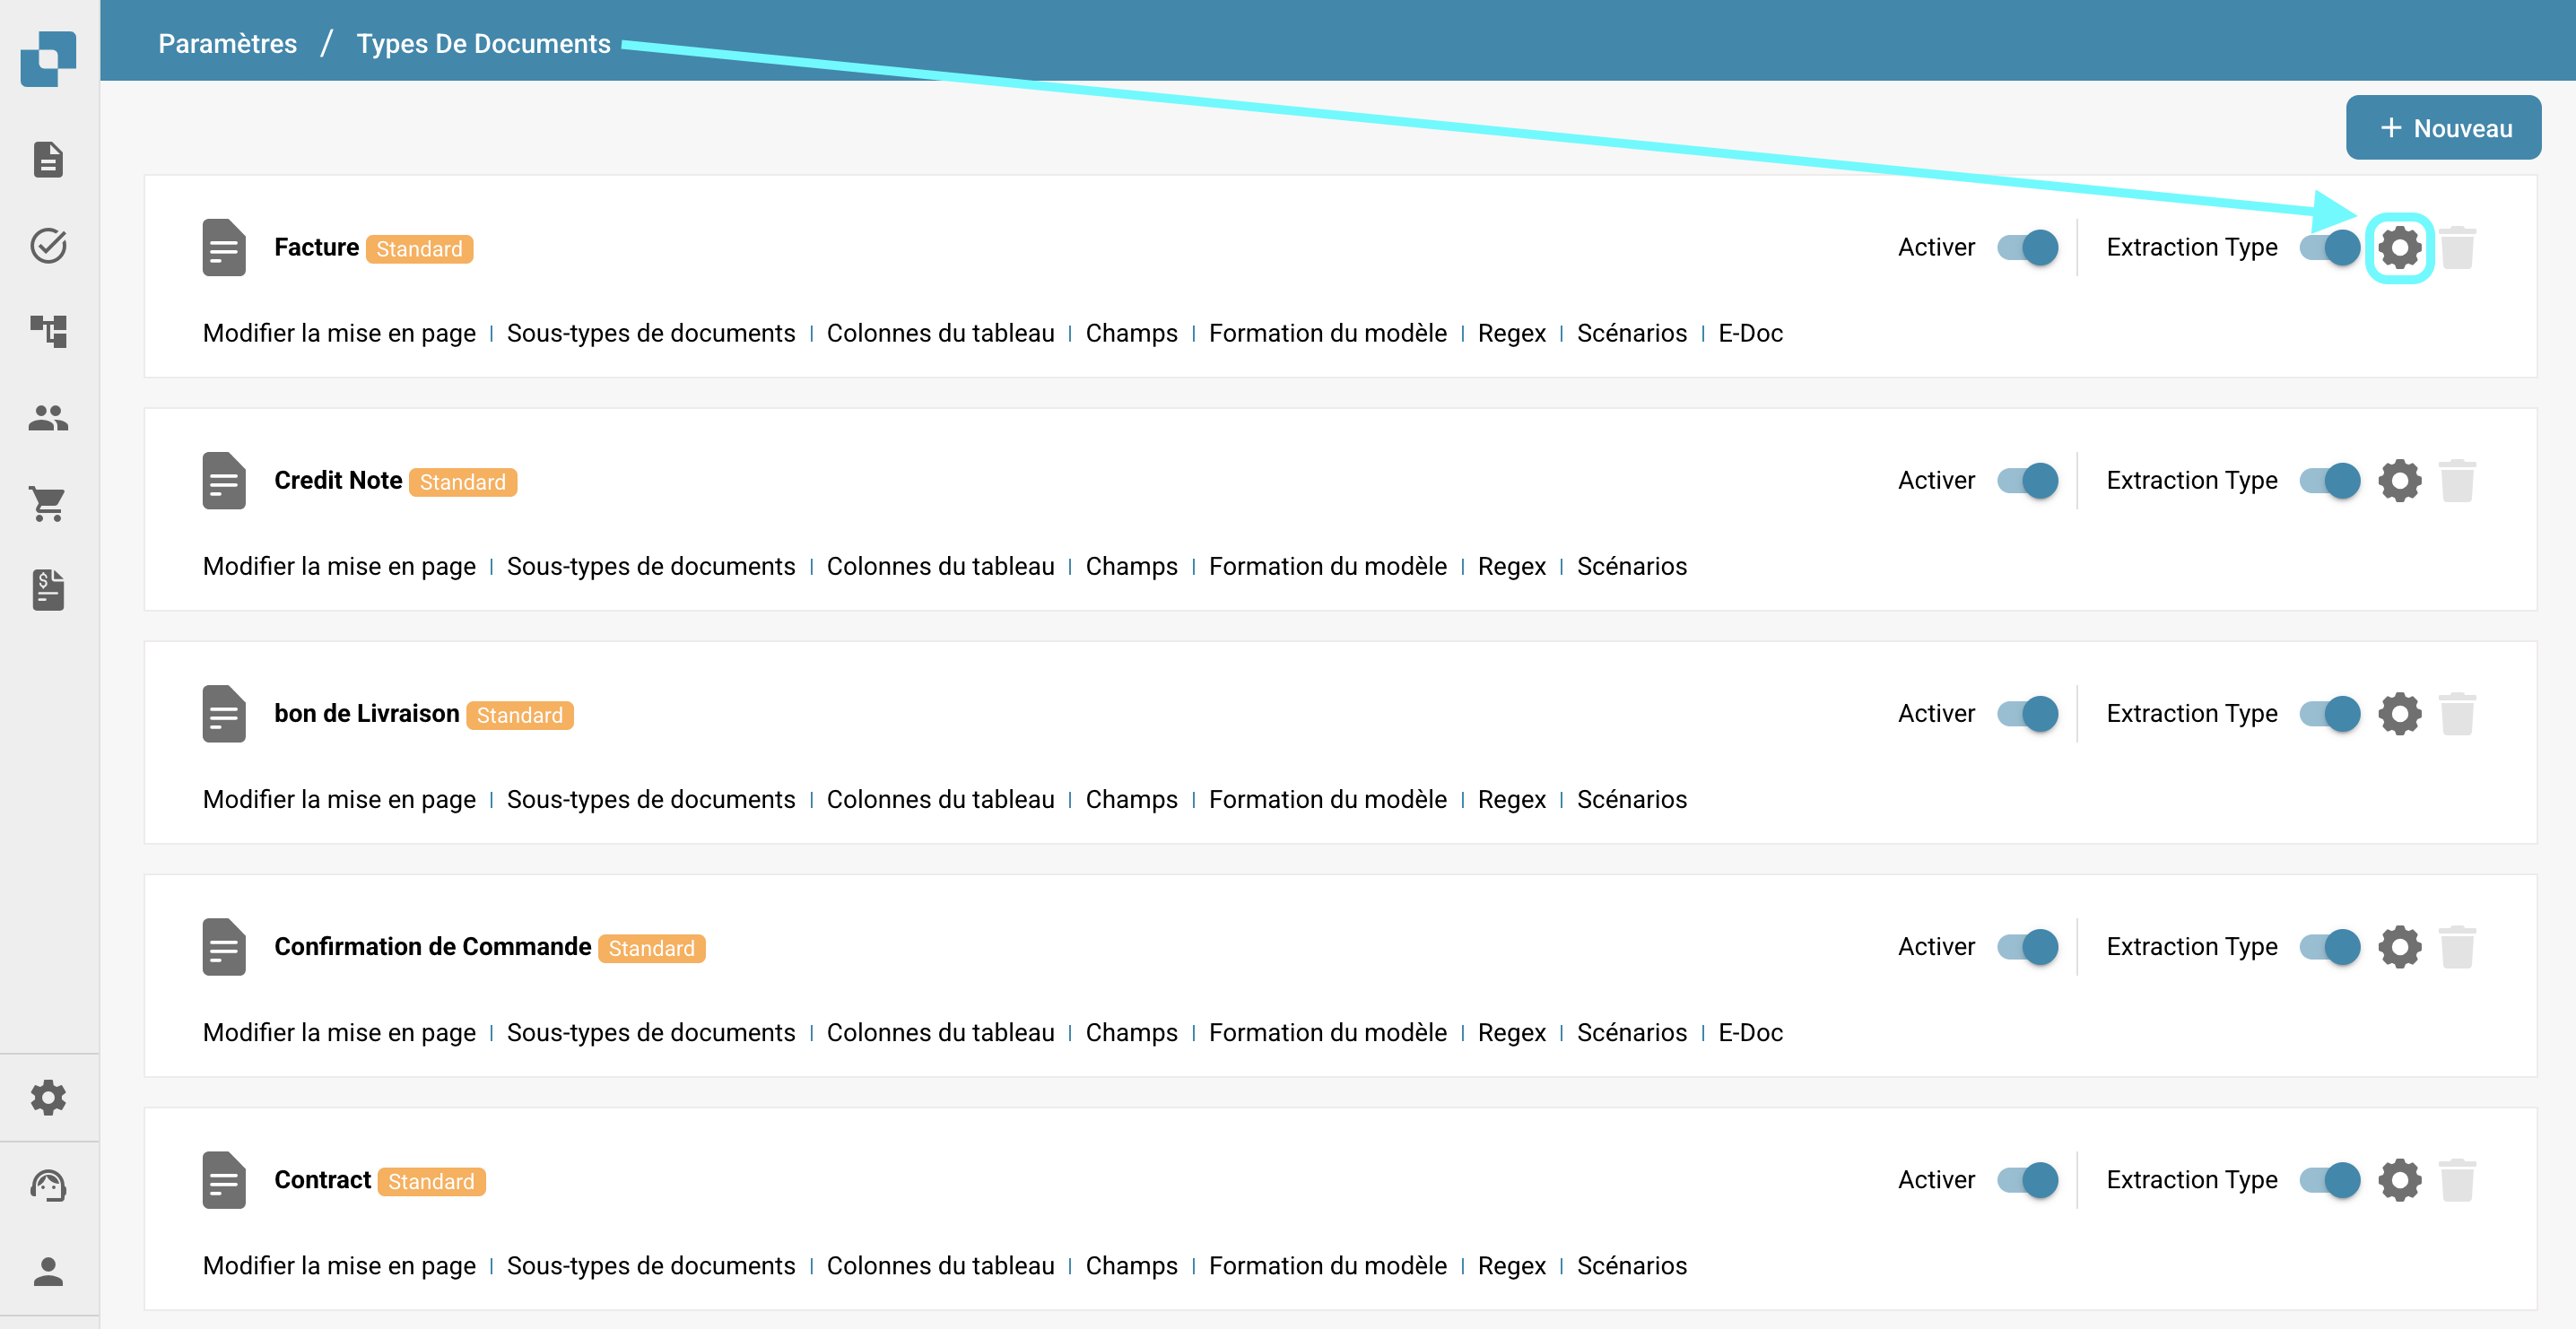This screenshot has height=1329, width=2576.
Task: Open Champs link under Facture
Action: click(1131, 333)
